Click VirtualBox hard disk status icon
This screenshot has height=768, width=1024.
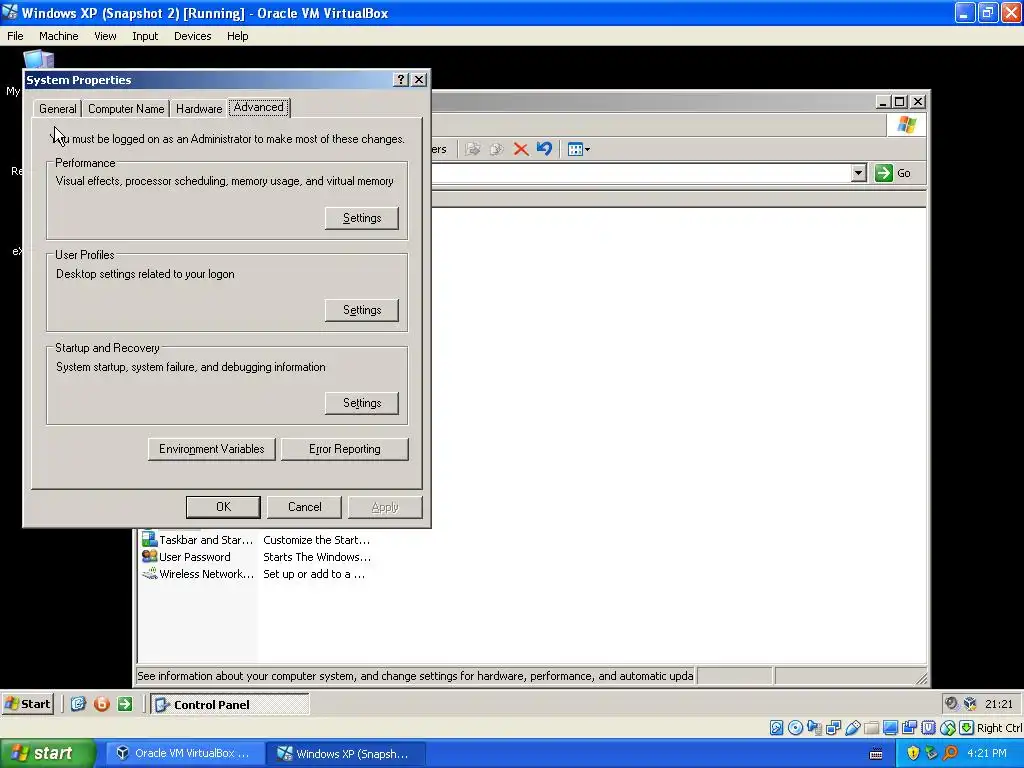776,728
